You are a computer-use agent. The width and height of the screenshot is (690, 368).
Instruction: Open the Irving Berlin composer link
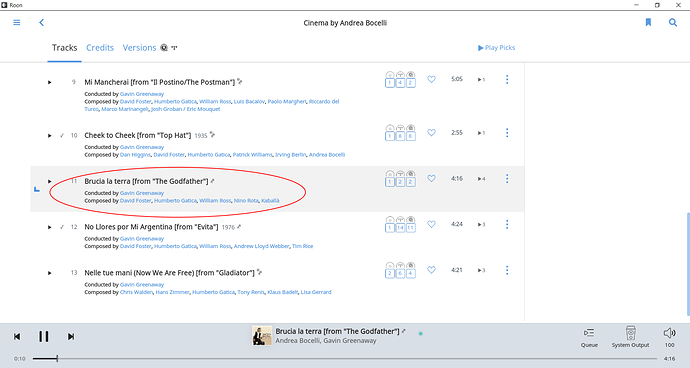pos(290,155)
